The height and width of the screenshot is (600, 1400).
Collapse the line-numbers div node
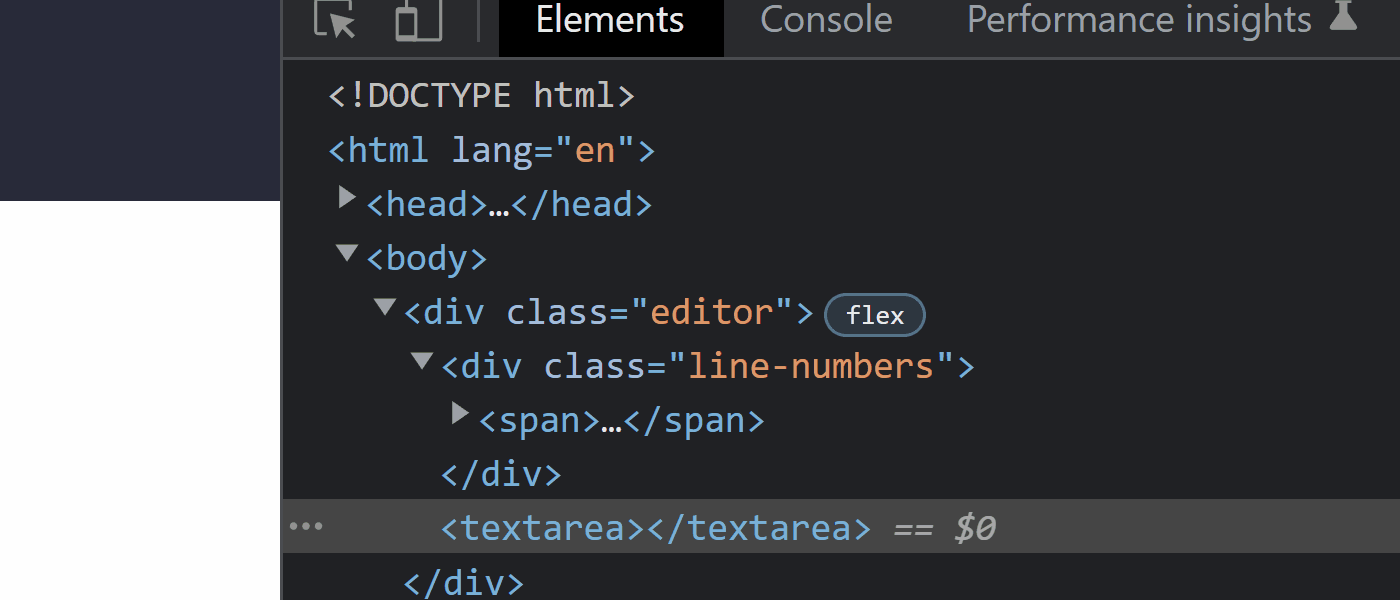[x=421, y=360]
